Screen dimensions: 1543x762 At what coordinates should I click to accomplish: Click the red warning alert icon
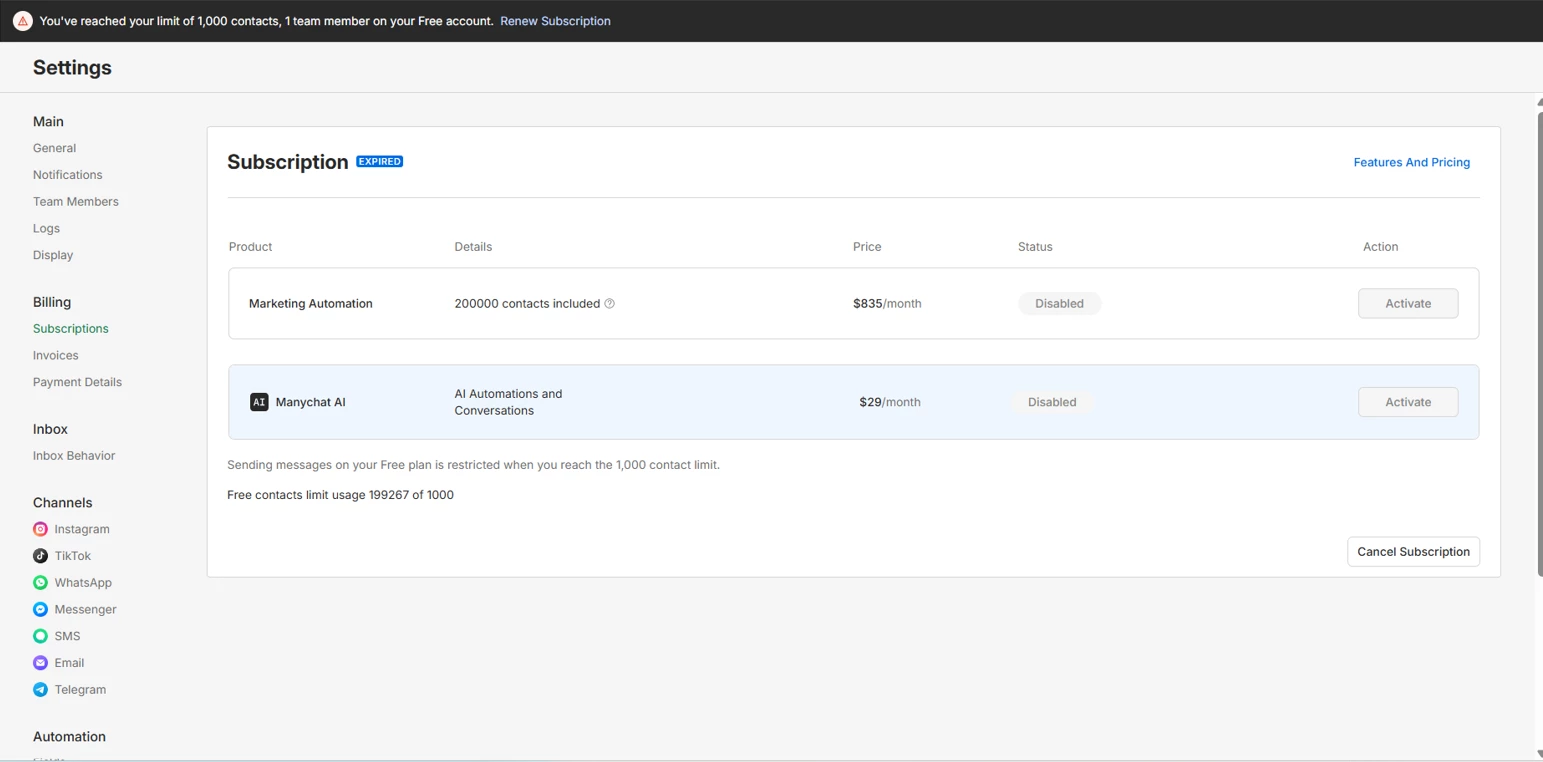coord(23,21)
